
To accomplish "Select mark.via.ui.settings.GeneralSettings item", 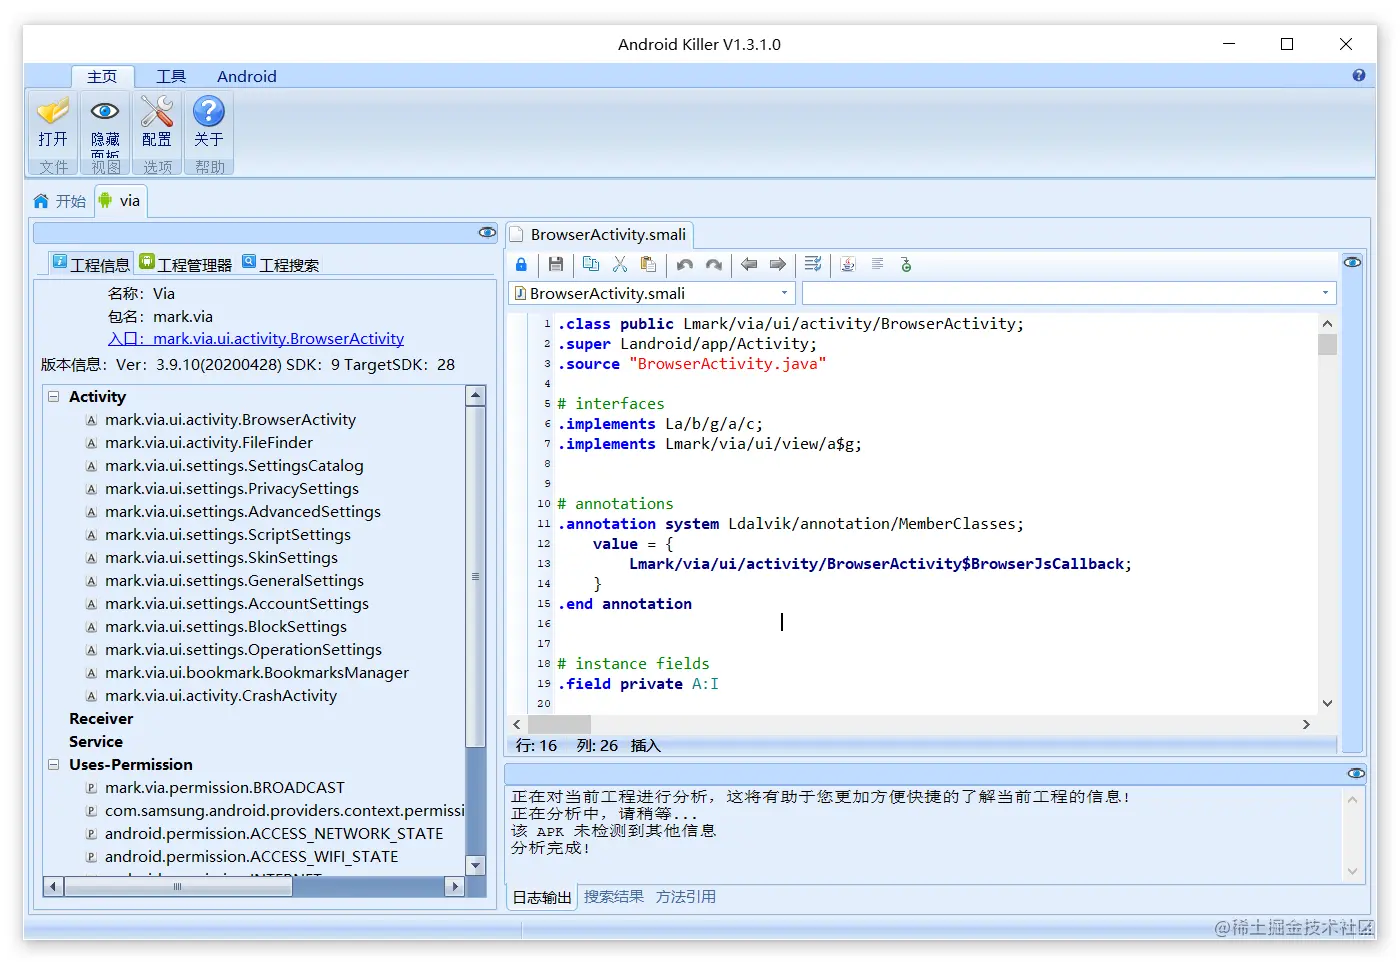I will tap(234, 581).
